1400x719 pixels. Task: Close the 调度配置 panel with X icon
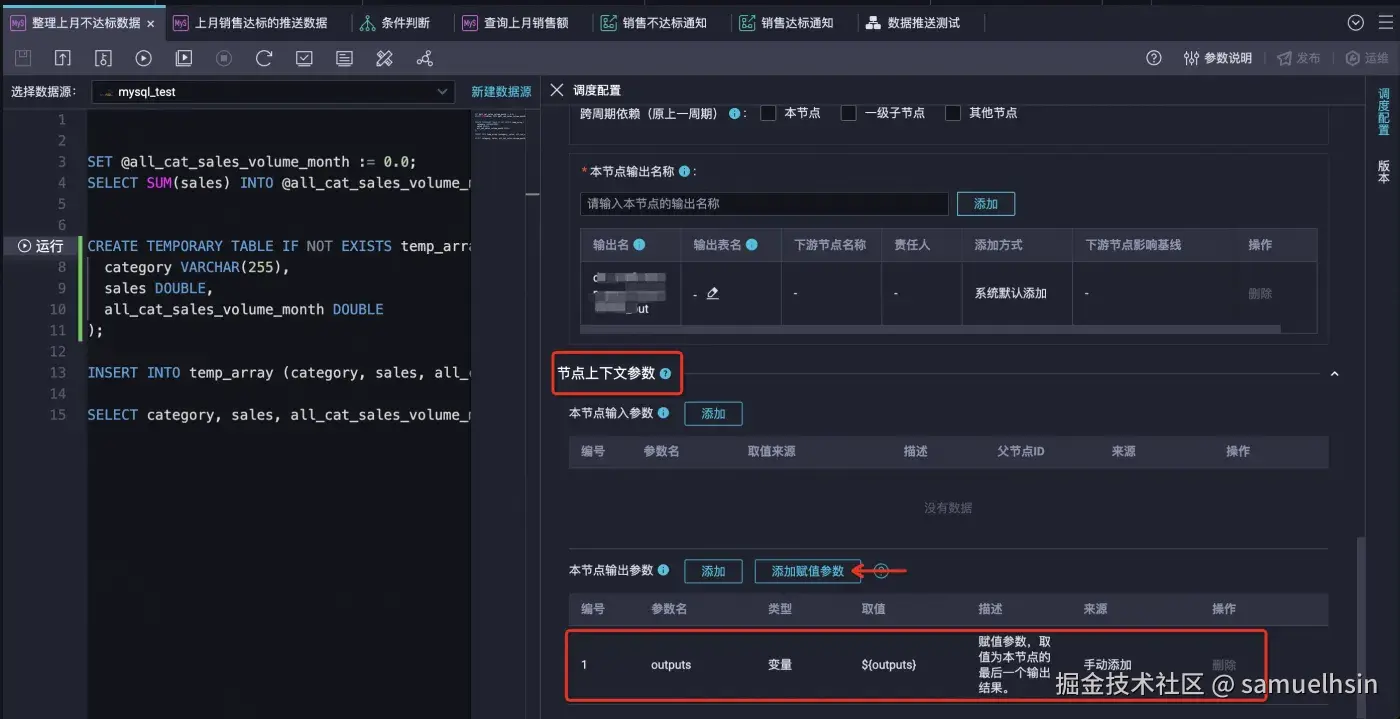point(557,90)
